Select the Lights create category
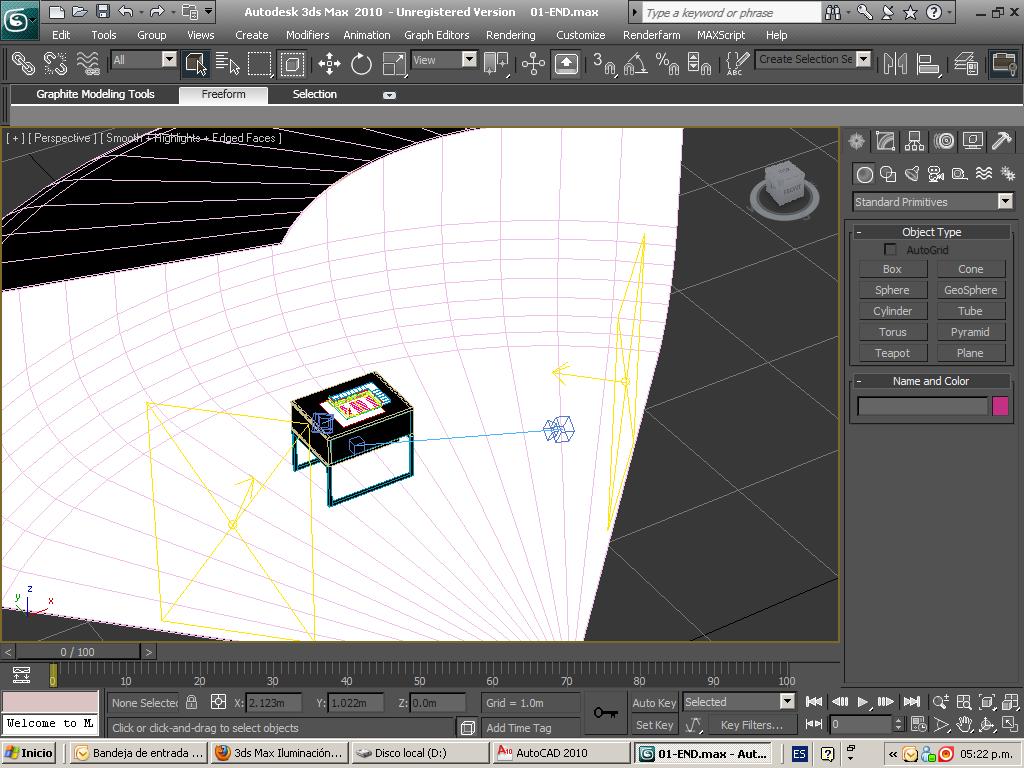This screenshot has width=1024, height=768. tap(912, 174)
